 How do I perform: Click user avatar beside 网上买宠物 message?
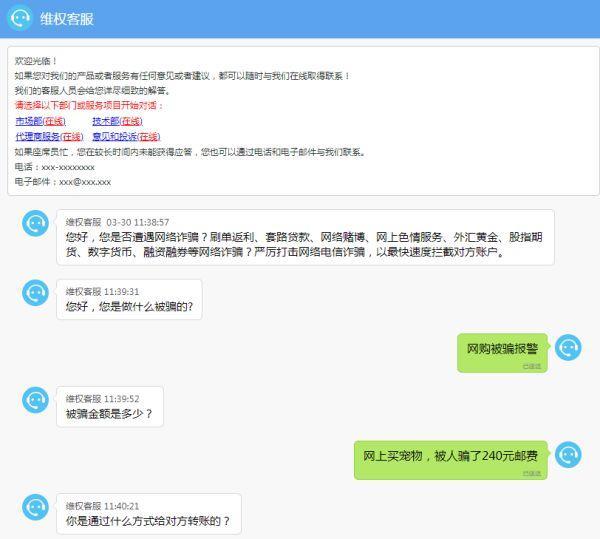point(568,454)
